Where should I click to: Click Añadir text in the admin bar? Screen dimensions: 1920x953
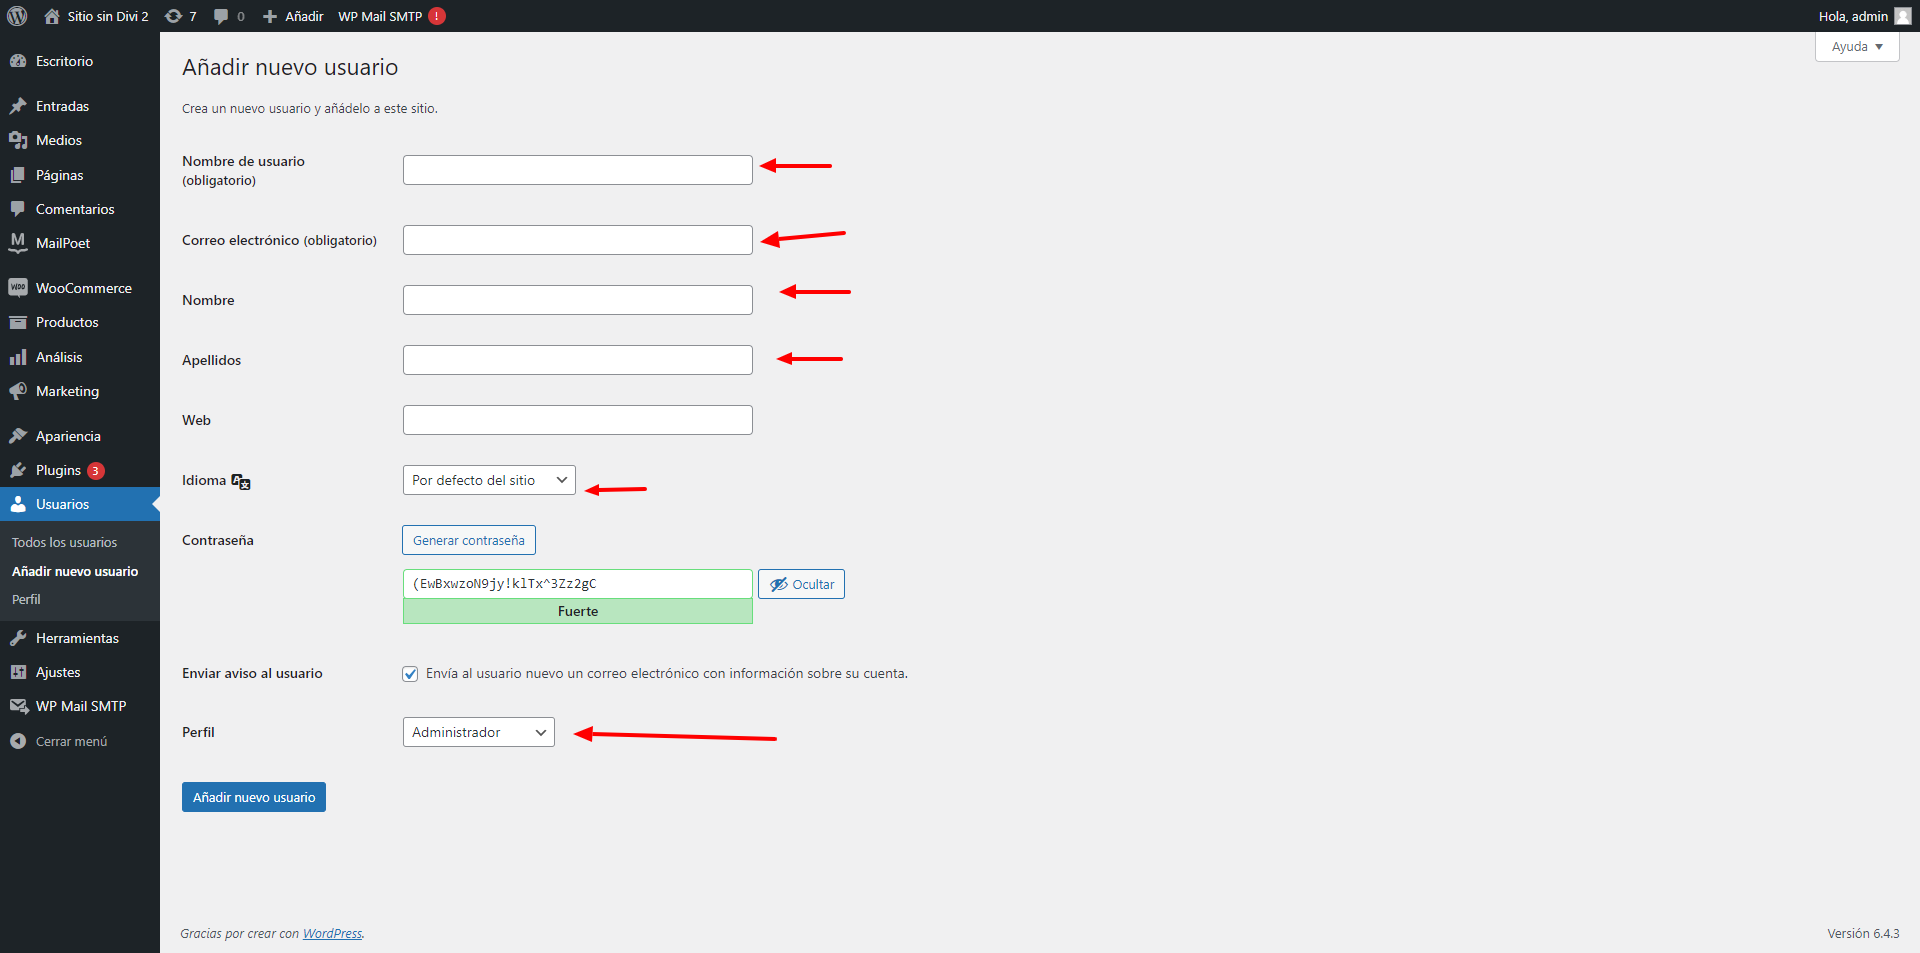click(304, 16)
